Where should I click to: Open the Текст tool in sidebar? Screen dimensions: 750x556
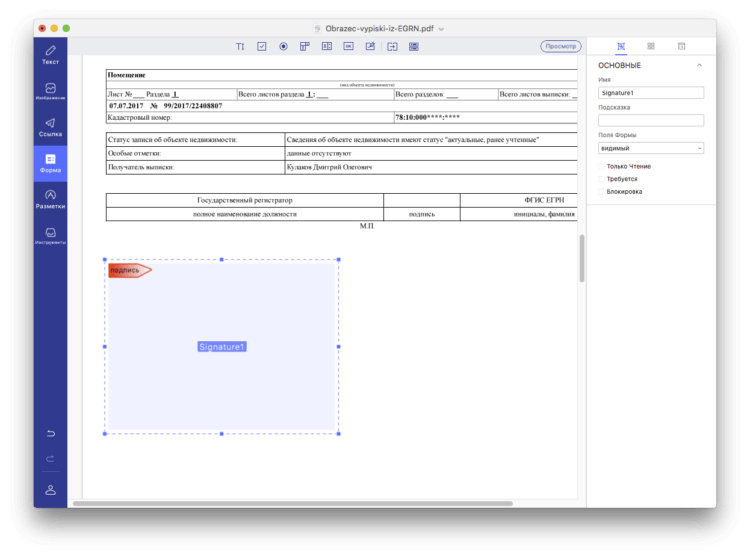tap(50, 55)
